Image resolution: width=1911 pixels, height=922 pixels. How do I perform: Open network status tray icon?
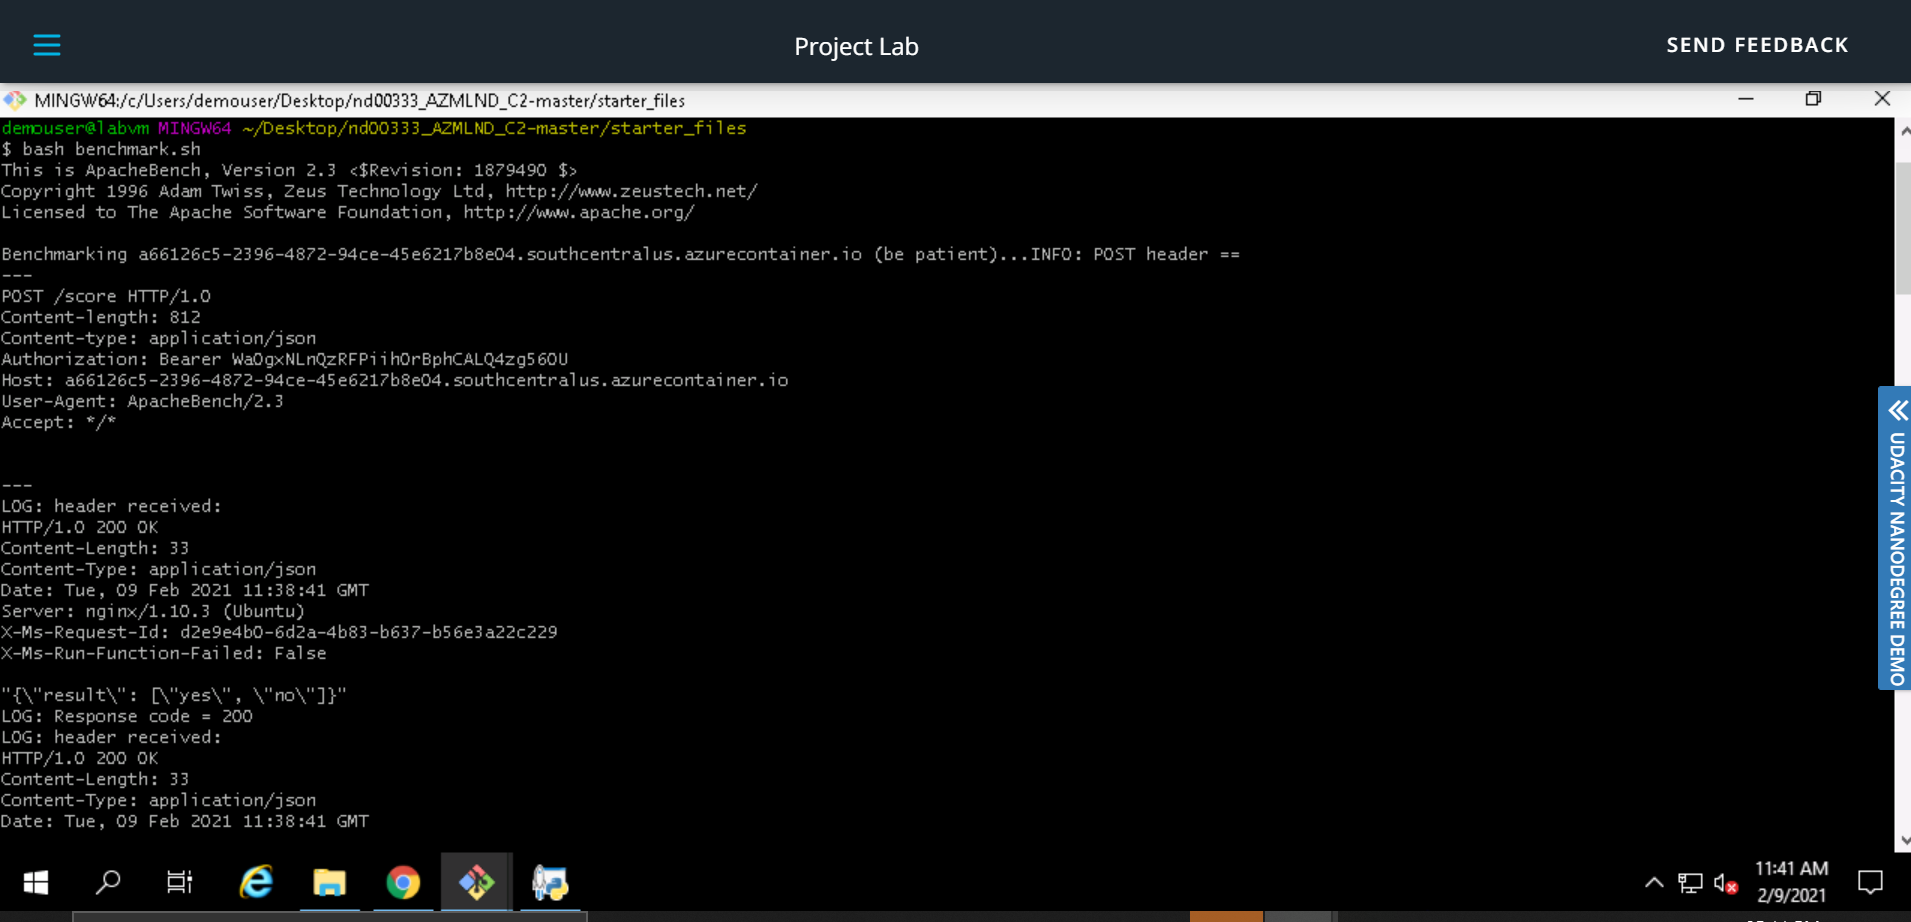pyautogui.click(x=1690, y=882)
